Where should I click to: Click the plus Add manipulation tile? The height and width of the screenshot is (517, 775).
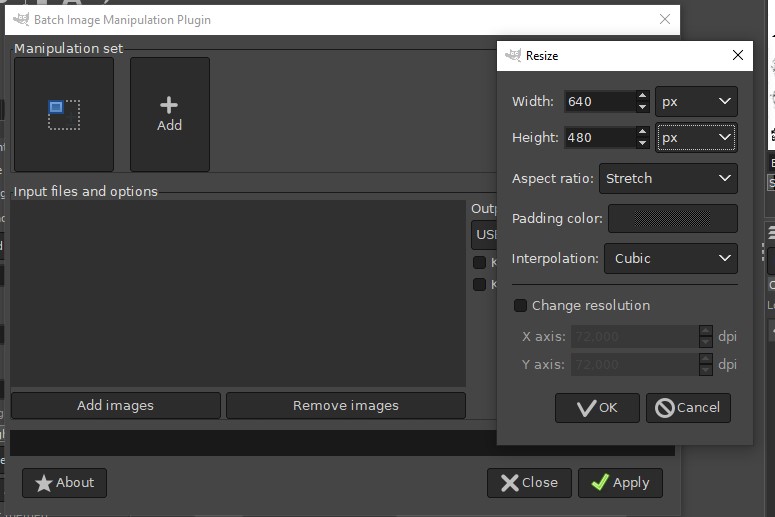click(169, 114)
